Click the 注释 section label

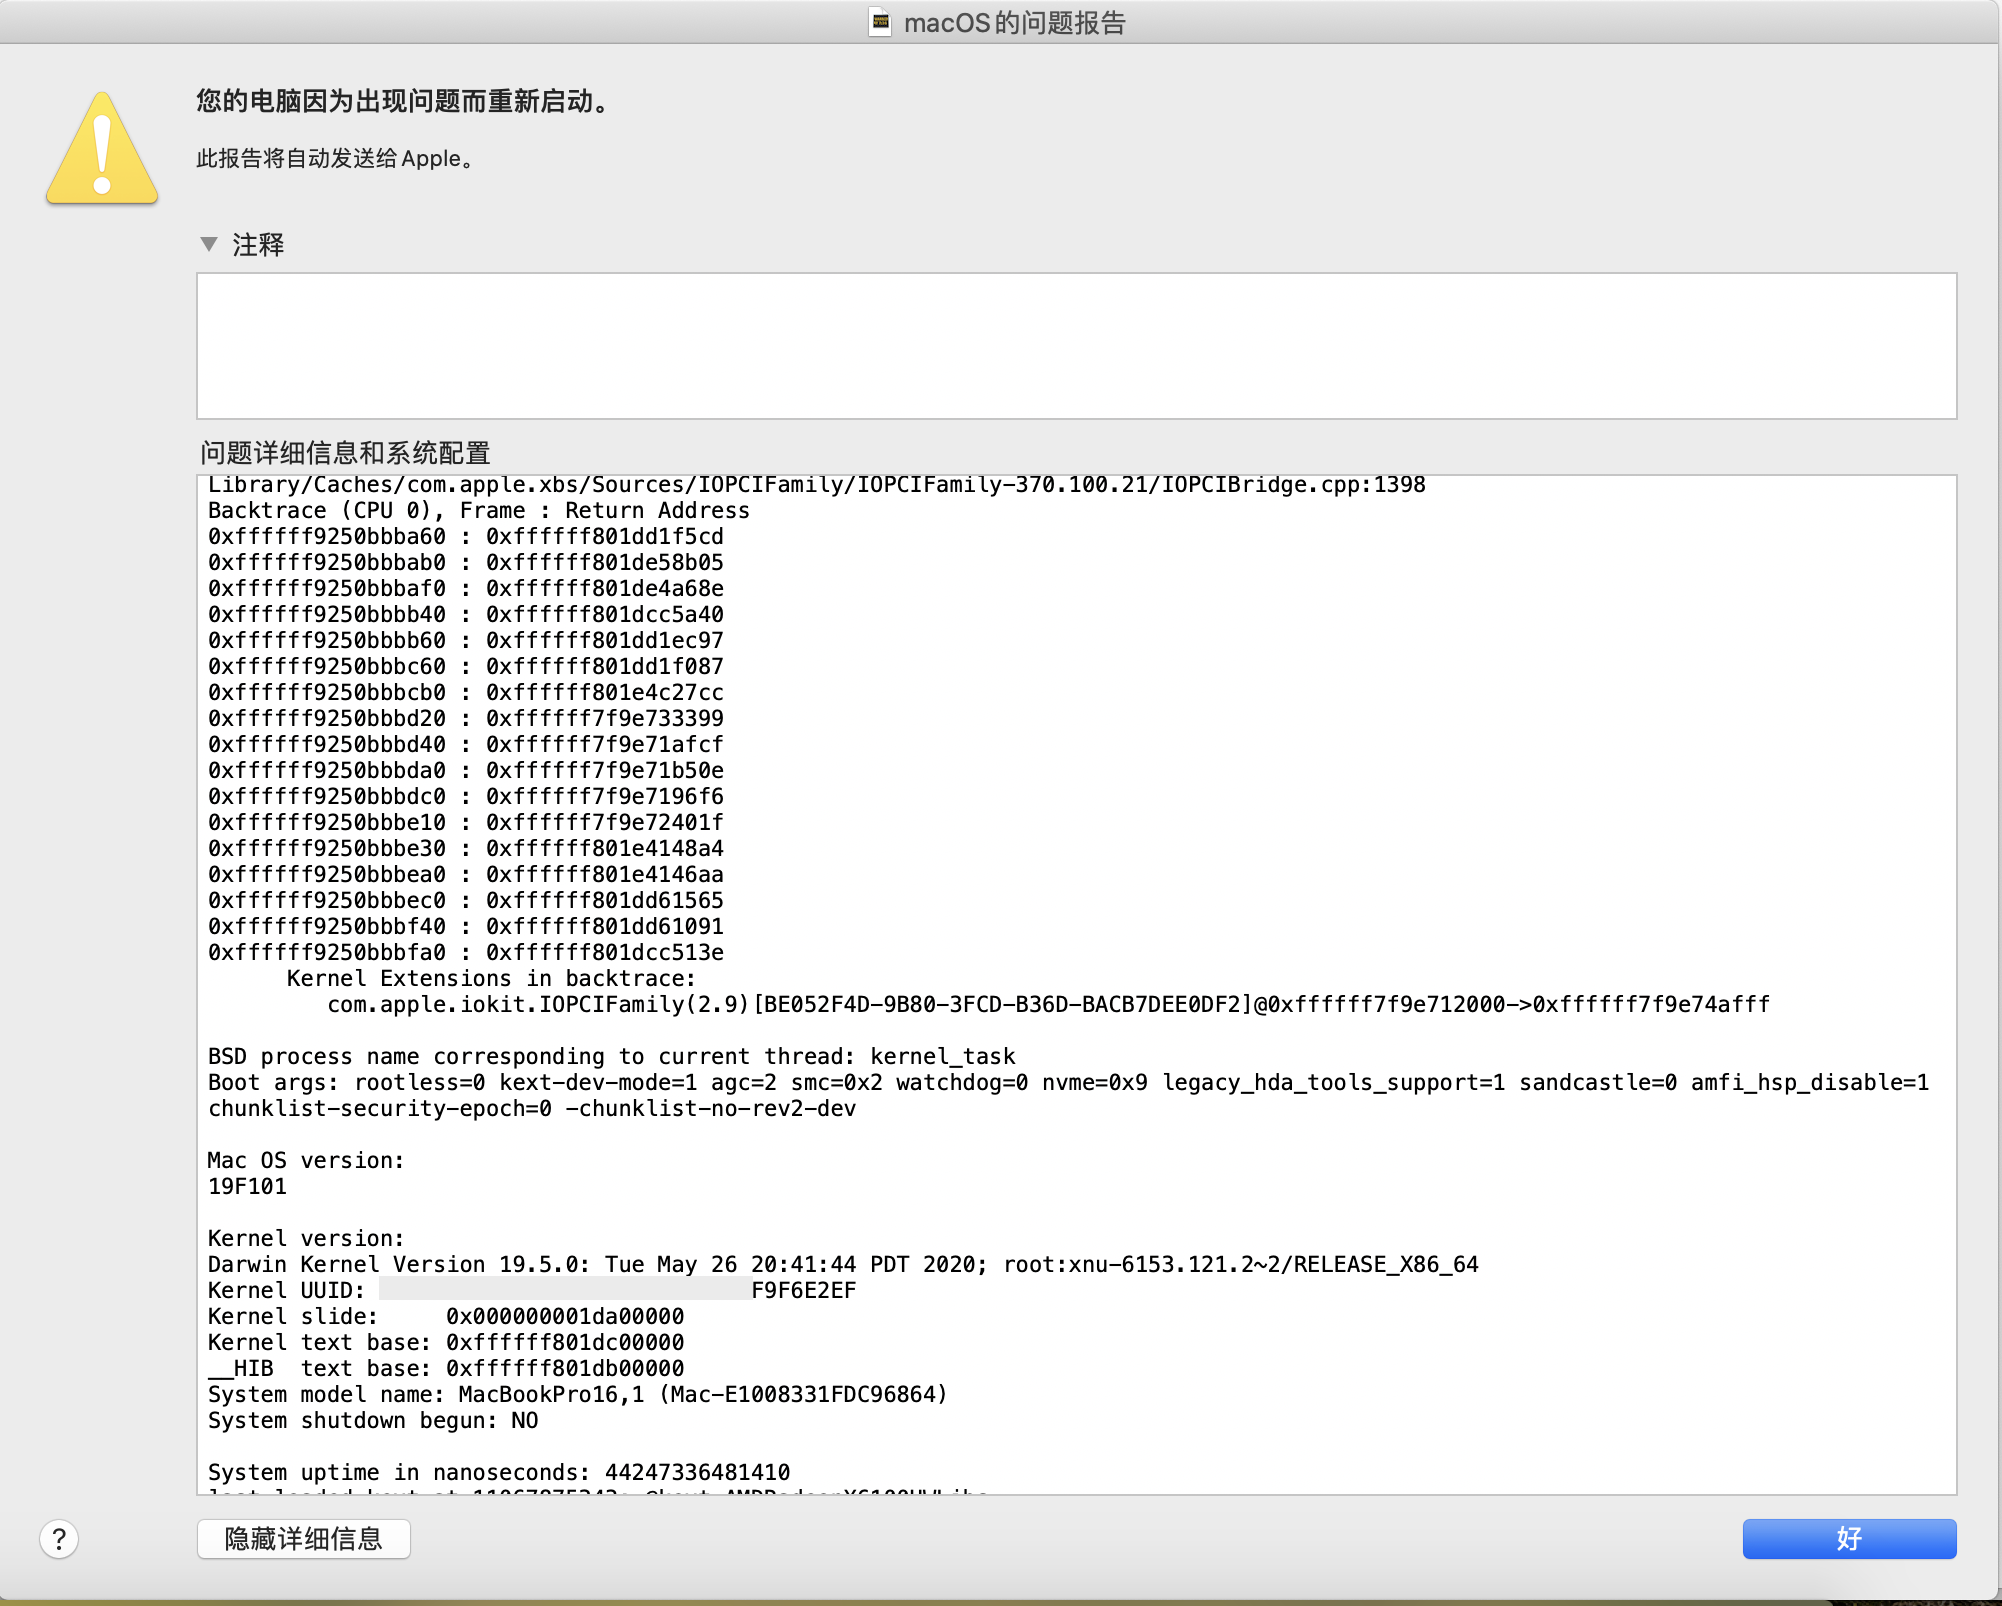coord(258,245)
